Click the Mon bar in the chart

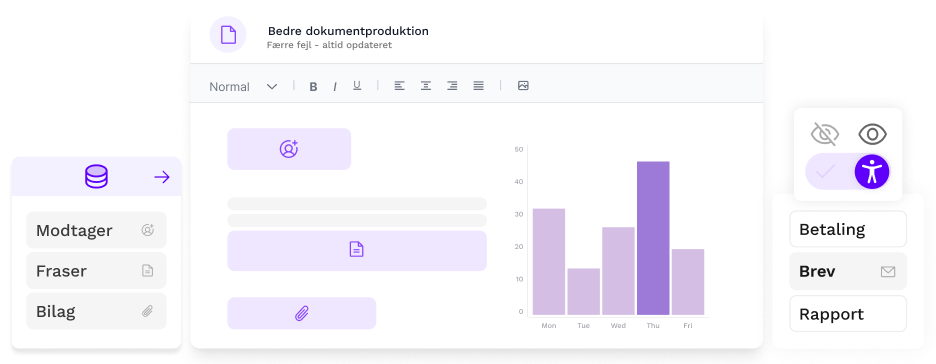(x=549, y=261)
